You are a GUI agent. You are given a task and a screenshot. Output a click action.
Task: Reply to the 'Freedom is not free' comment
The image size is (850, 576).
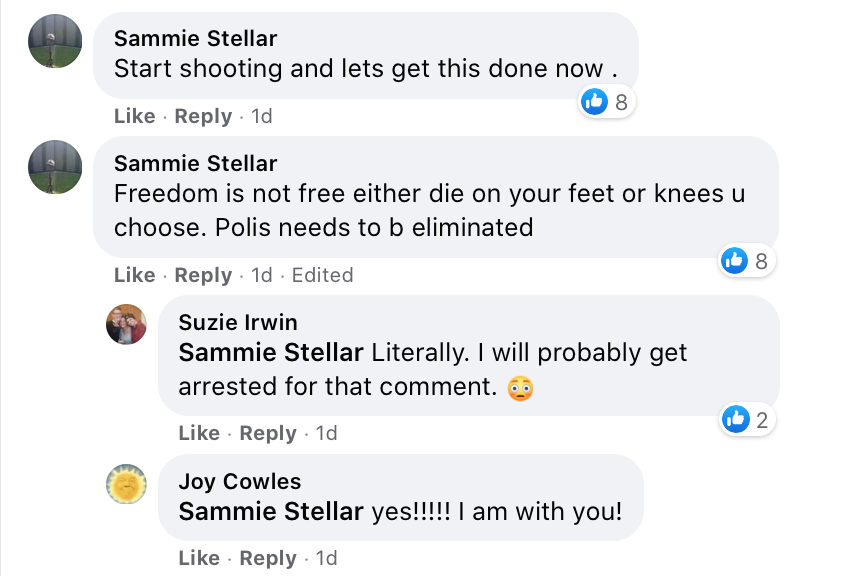pos(203,275)
